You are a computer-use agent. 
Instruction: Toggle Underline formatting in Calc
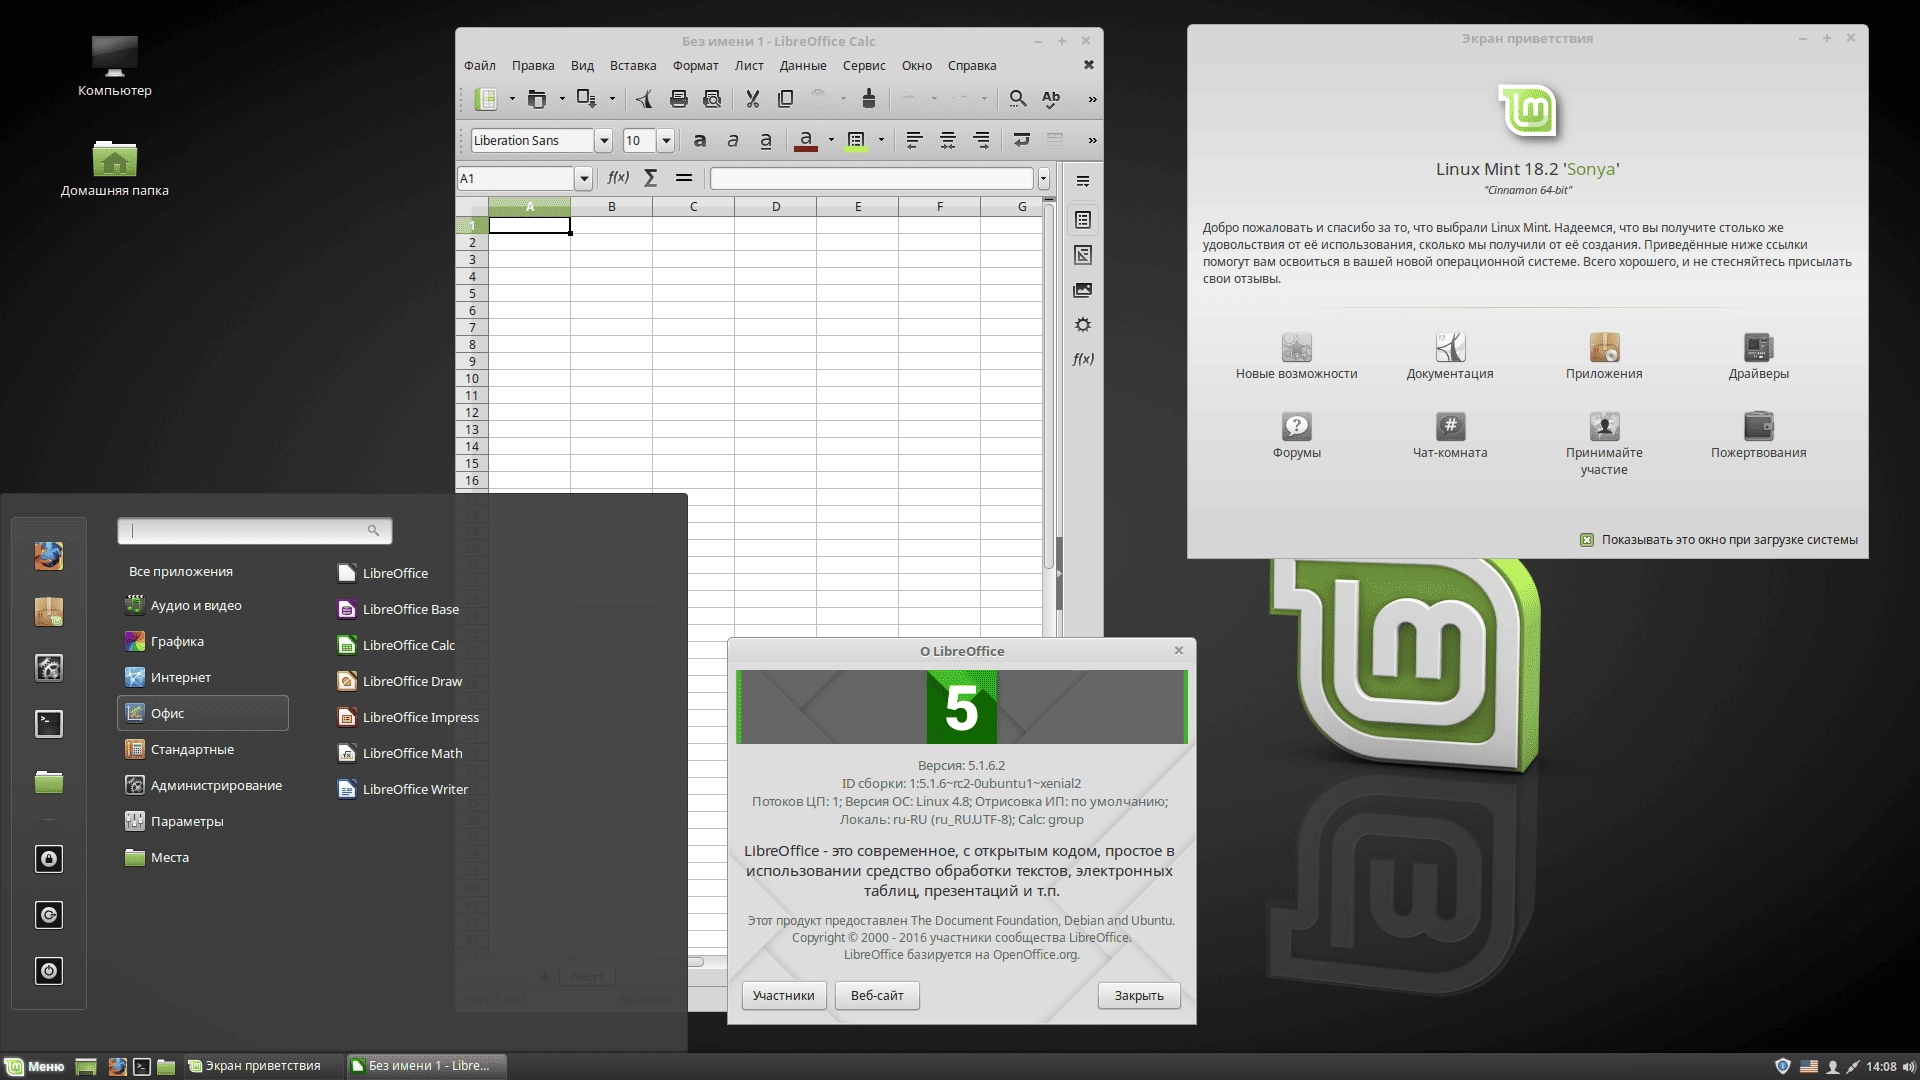(766, 140)
